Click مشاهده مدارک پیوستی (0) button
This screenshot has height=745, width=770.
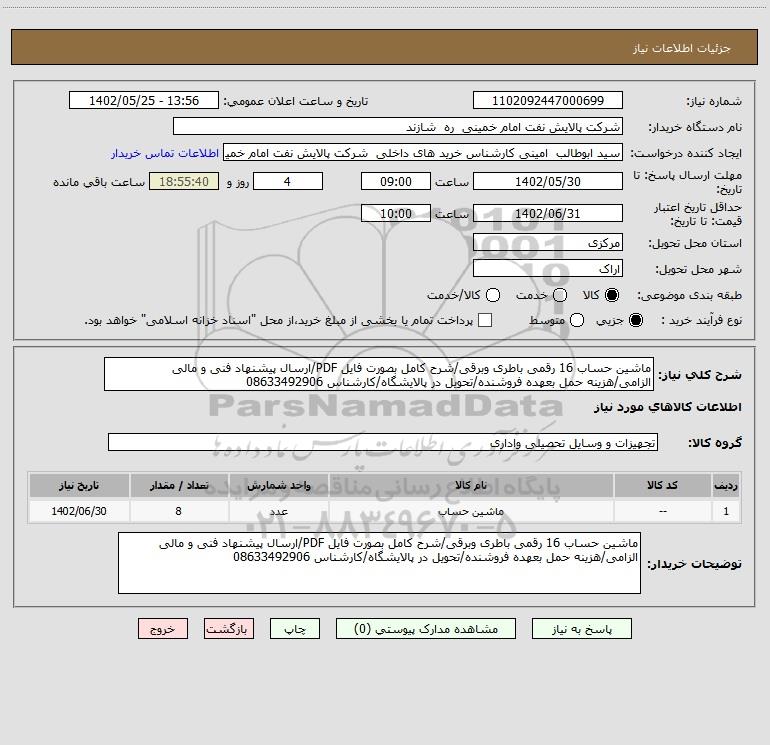pyautogui.click(x=426, y=629)
